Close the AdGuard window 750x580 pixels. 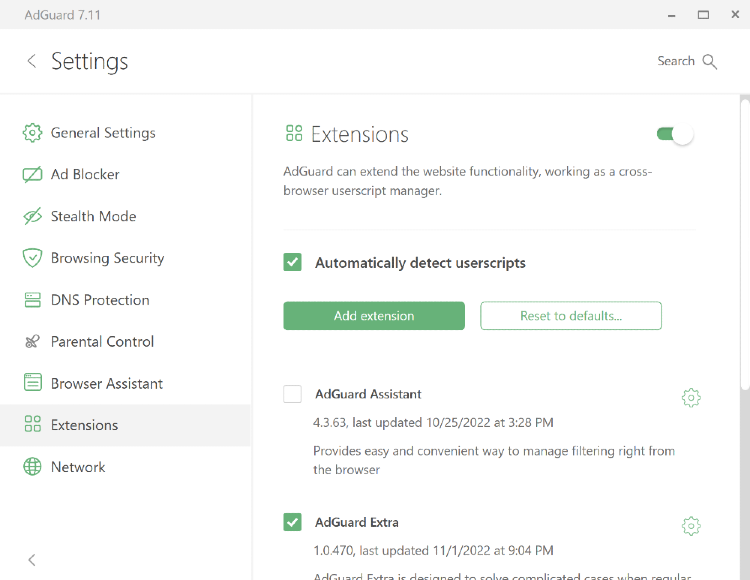pos(735,15)
